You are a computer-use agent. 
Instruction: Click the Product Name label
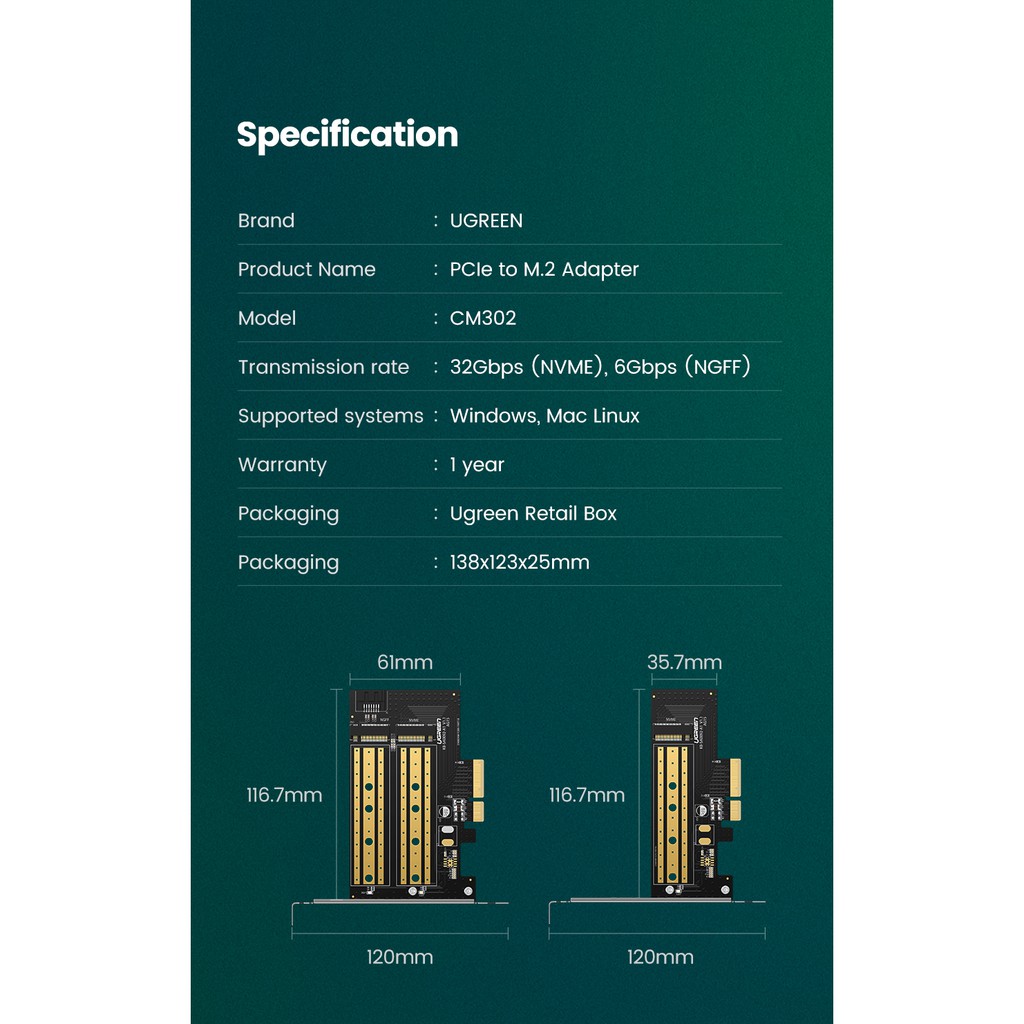[306, 270]
